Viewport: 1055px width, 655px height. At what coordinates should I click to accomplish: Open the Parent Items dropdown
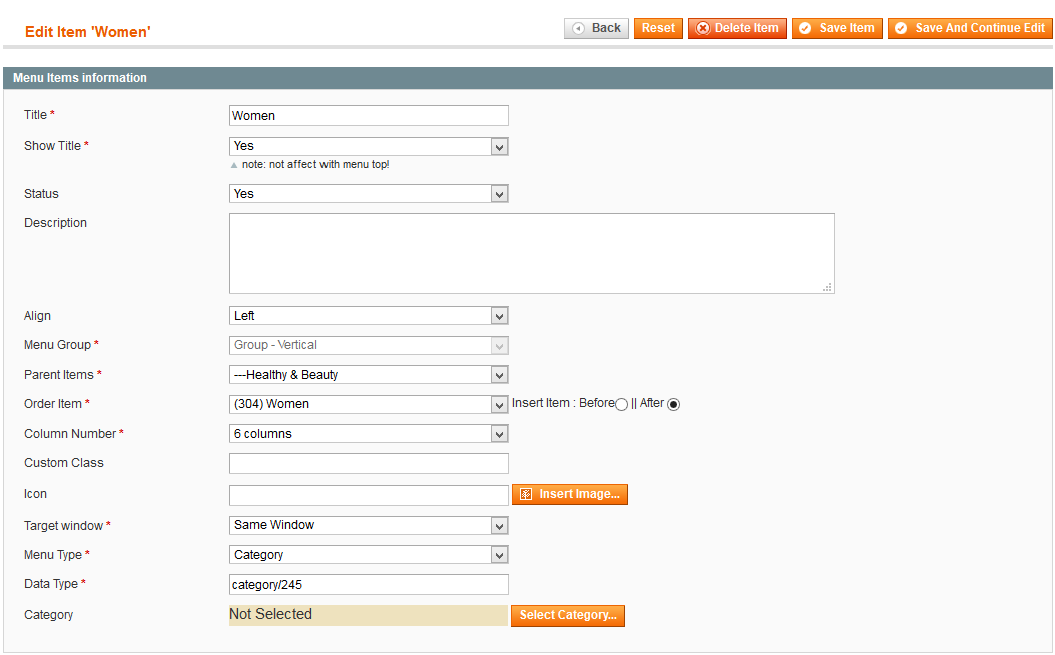point(369,375)
